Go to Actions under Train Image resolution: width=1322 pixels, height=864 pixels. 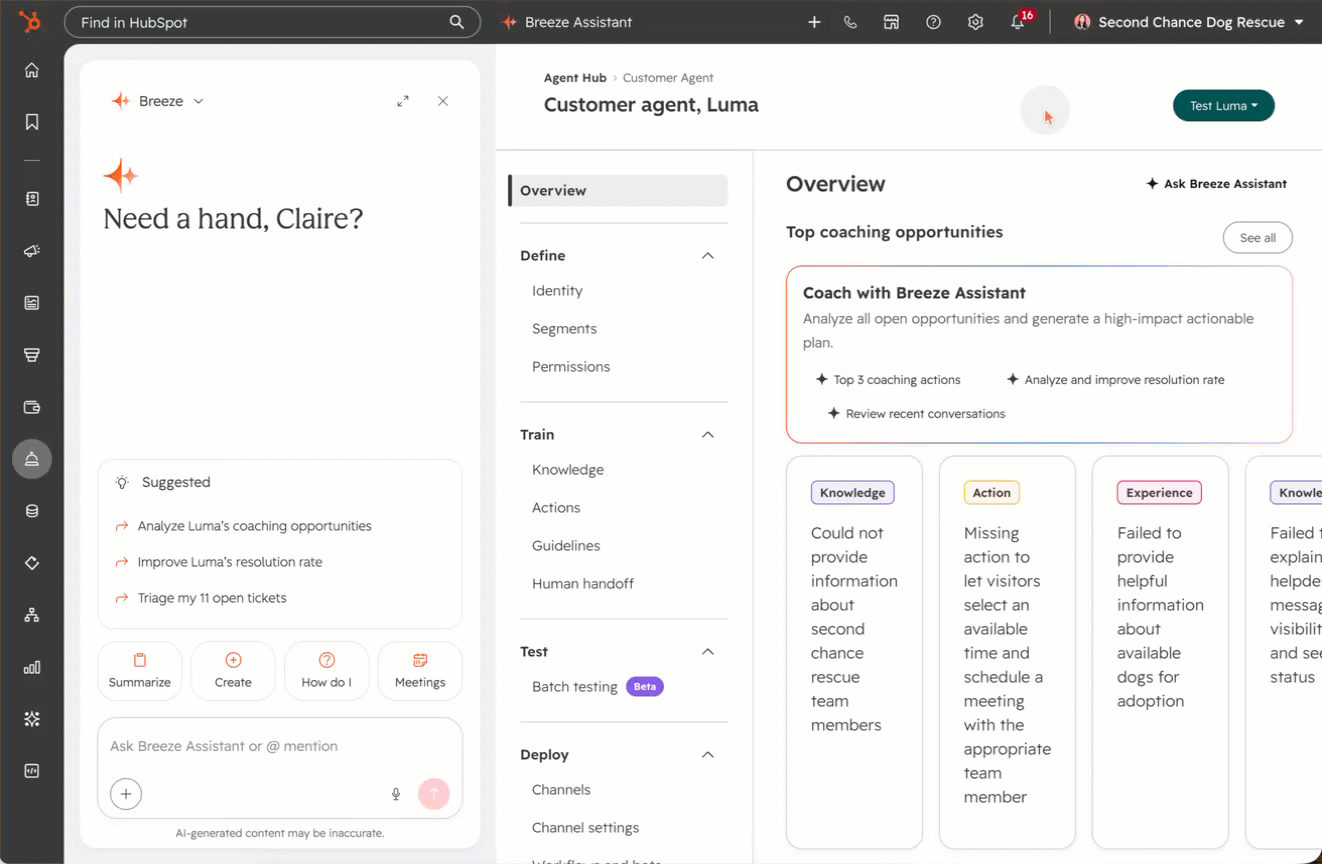pos(556,508)
